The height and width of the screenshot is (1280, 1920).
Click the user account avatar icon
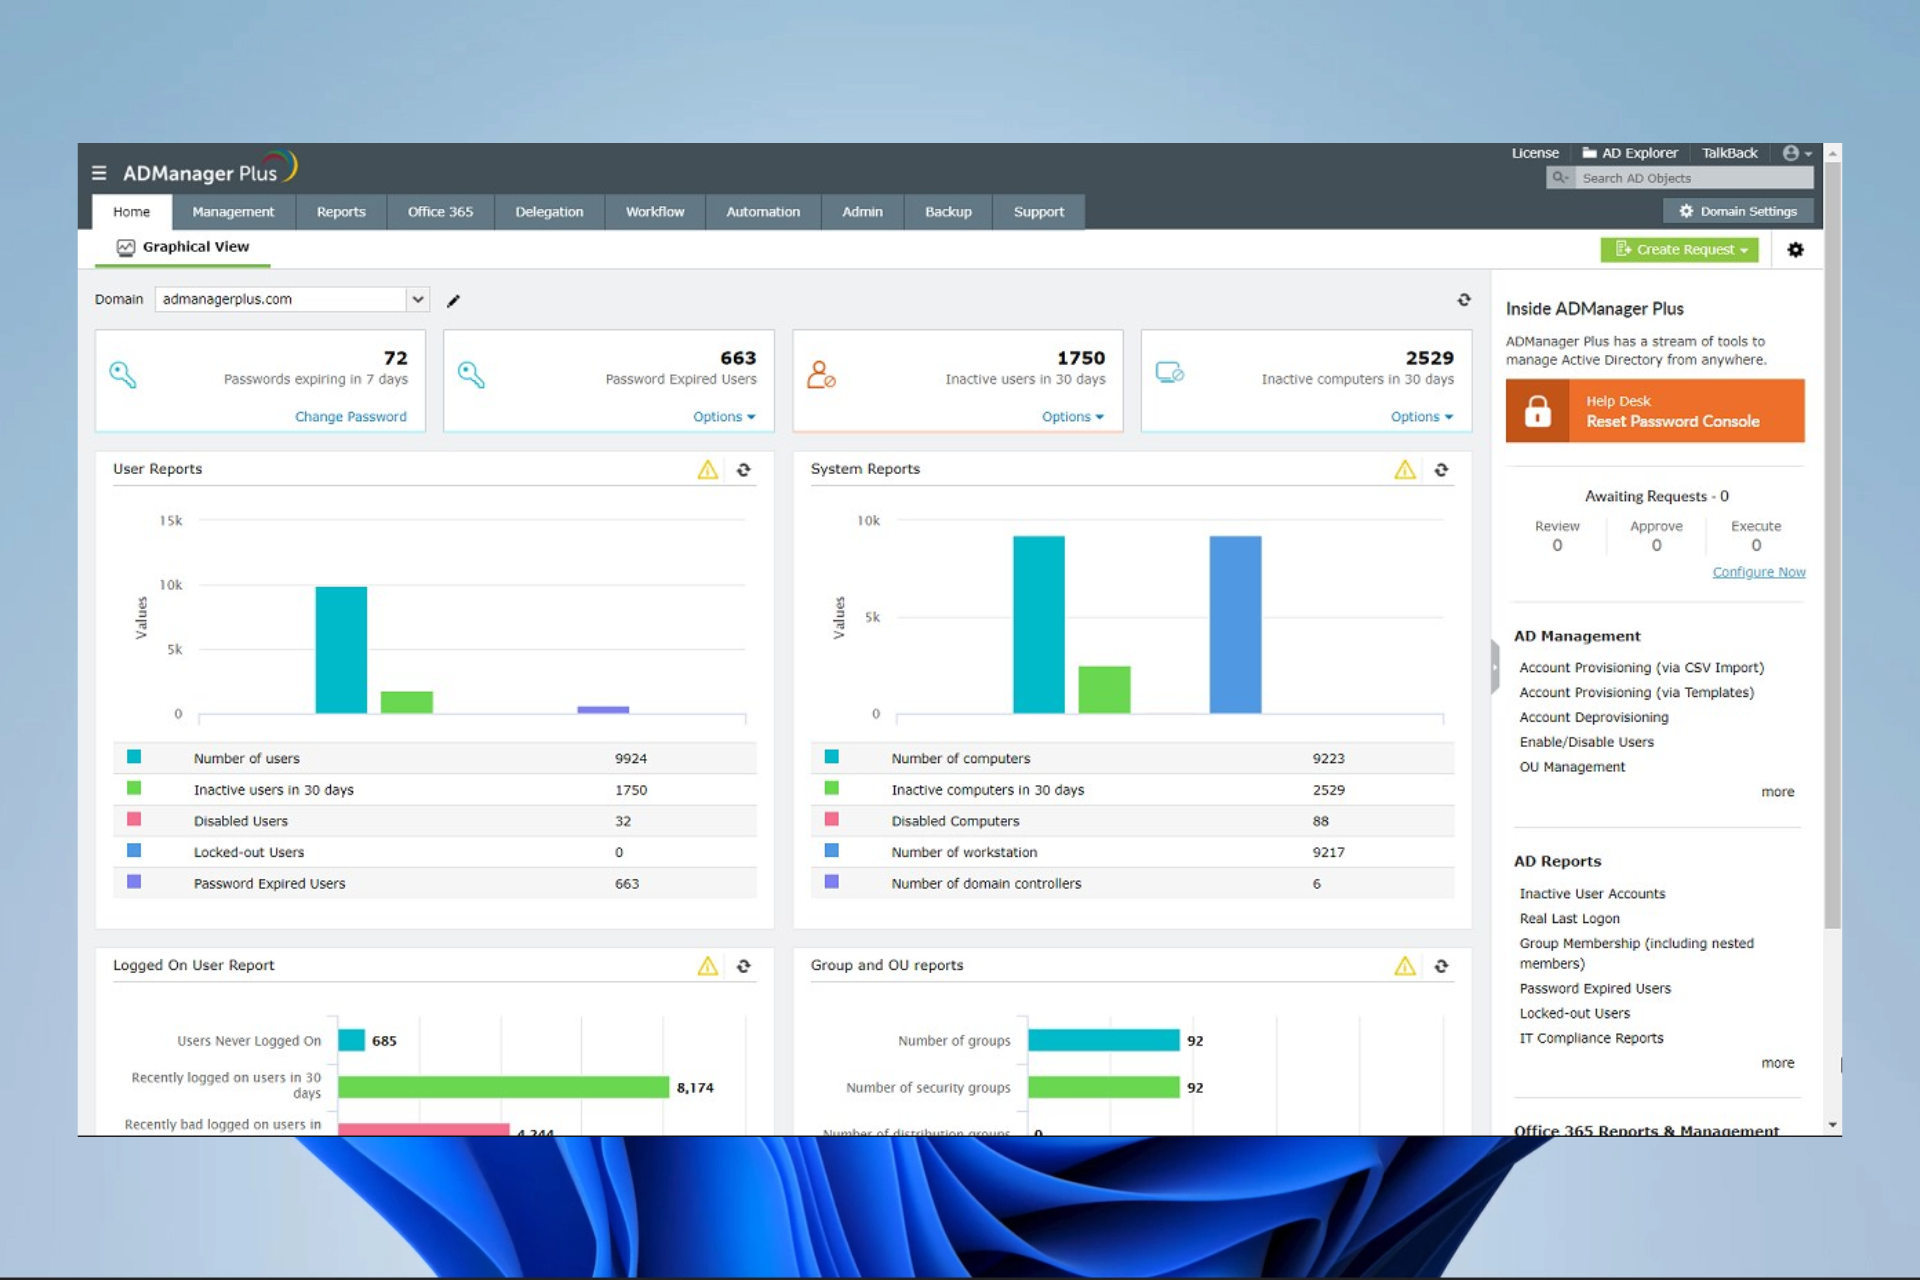tap(1791, 153)
